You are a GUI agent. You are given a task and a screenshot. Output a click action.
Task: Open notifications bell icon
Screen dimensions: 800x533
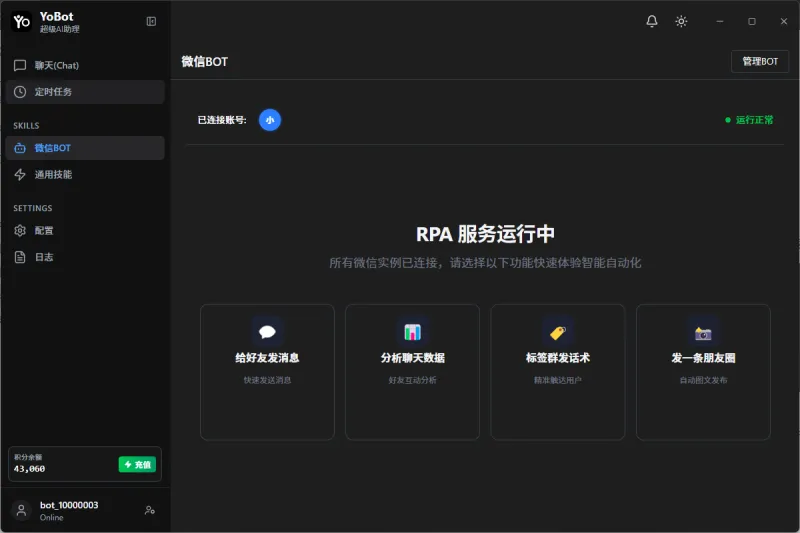[x=652, y=21]
